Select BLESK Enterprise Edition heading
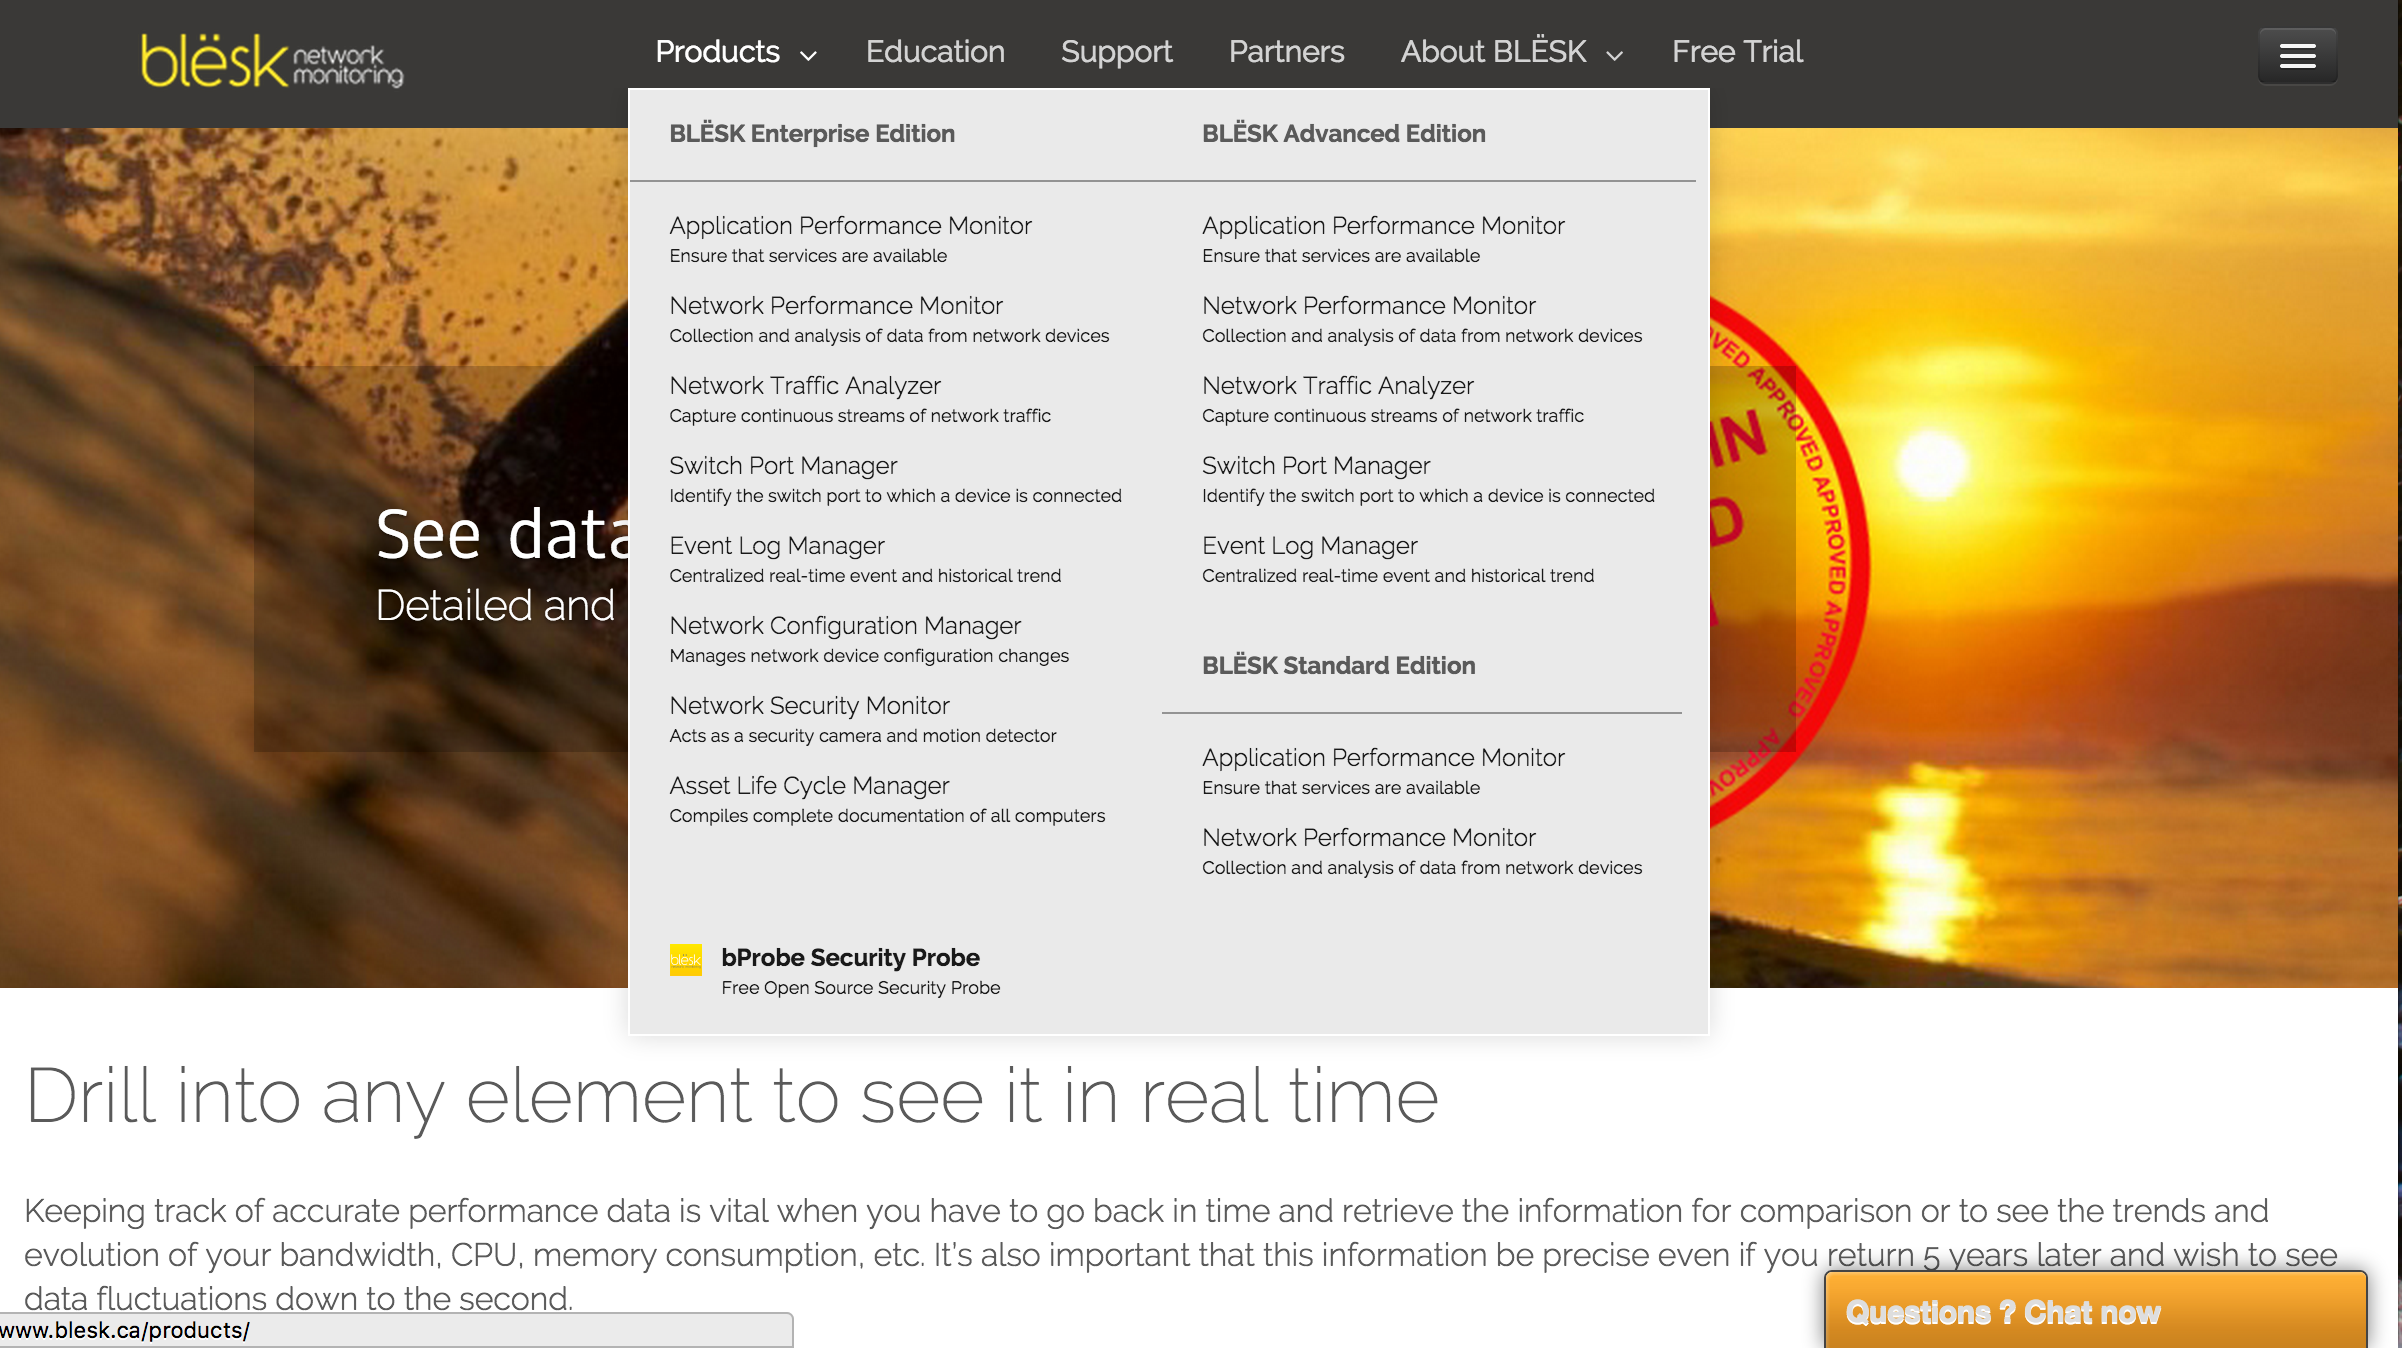The height and width of the screenshot is (1348, 2402). tap(812, 134)
